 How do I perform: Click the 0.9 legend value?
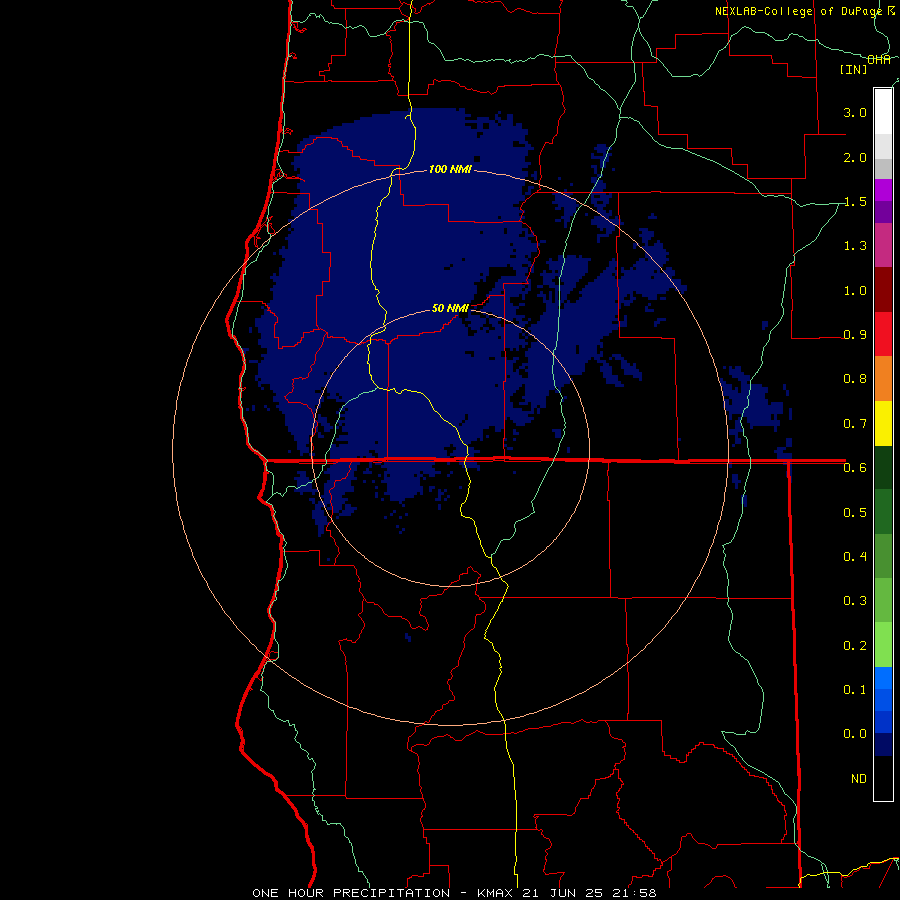[x=855, y=335]
